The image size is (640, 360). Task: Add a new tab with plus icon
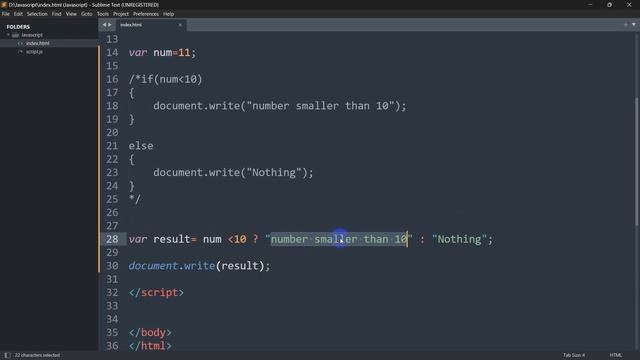coord(626,24)
